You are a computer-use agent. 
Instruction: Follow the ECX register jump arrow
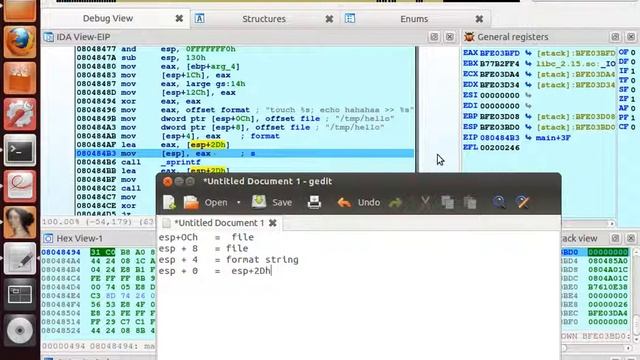pos(528,74)
